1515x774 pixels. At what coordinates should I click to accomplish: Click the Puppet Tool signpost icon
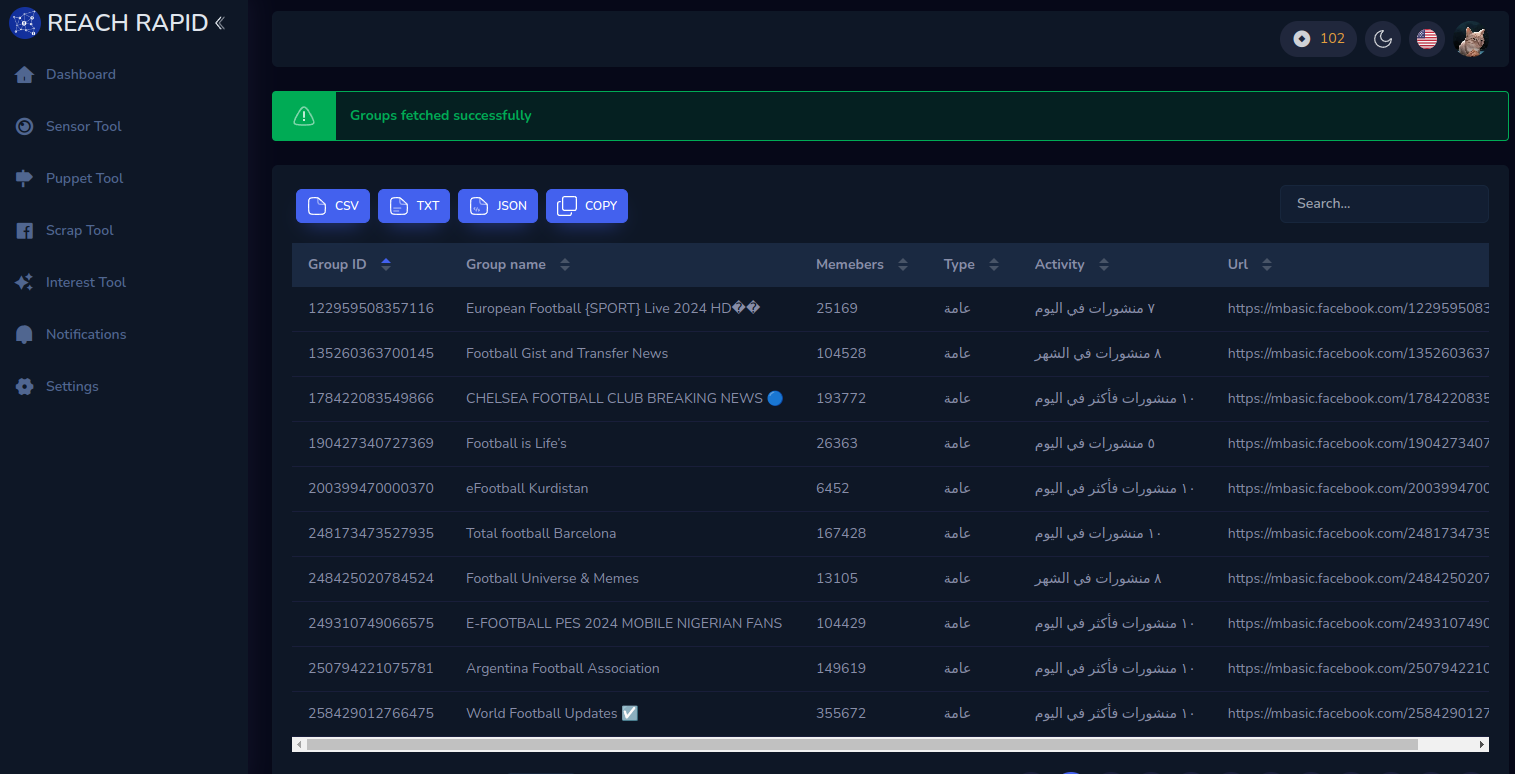tap(25, 179)
